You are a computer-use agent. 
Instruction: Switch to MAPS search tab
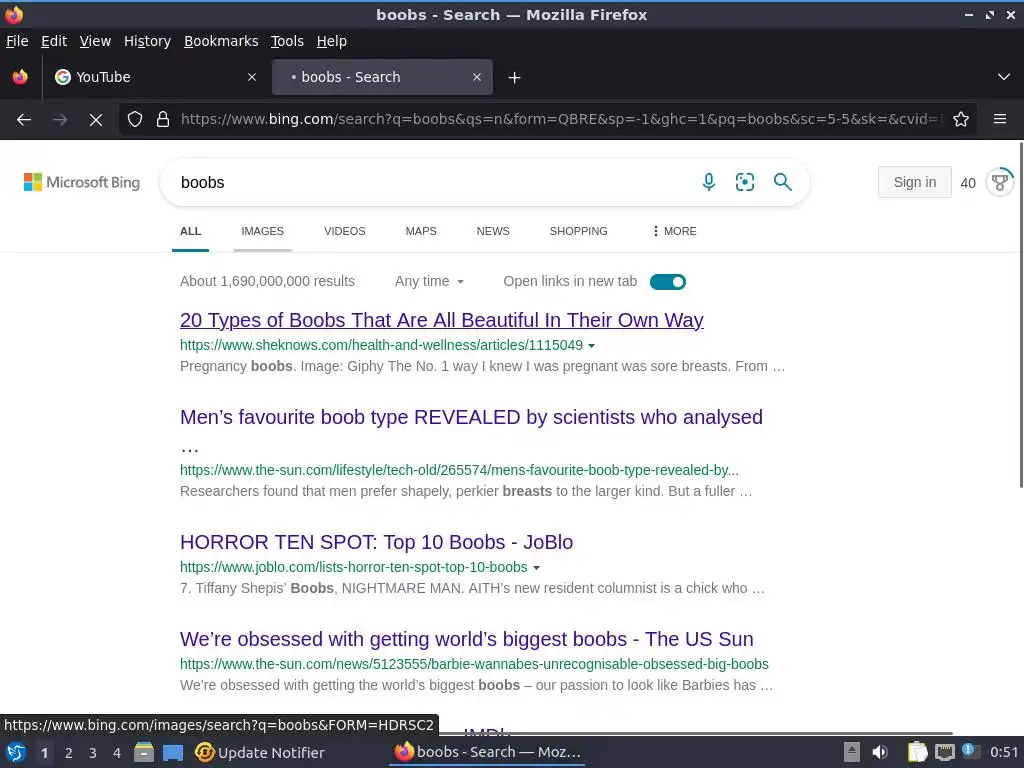[421, 231]
